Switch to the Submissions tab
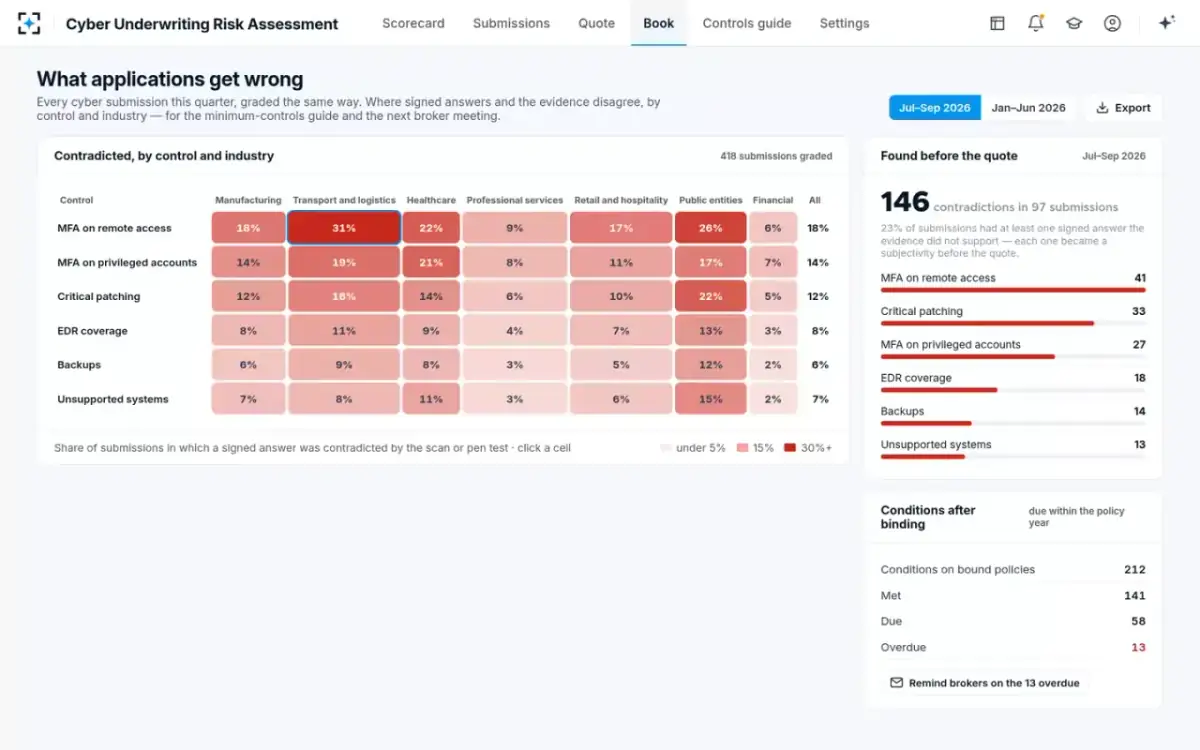Viewport: 1200px width, 750px height. tap(511, 23)
